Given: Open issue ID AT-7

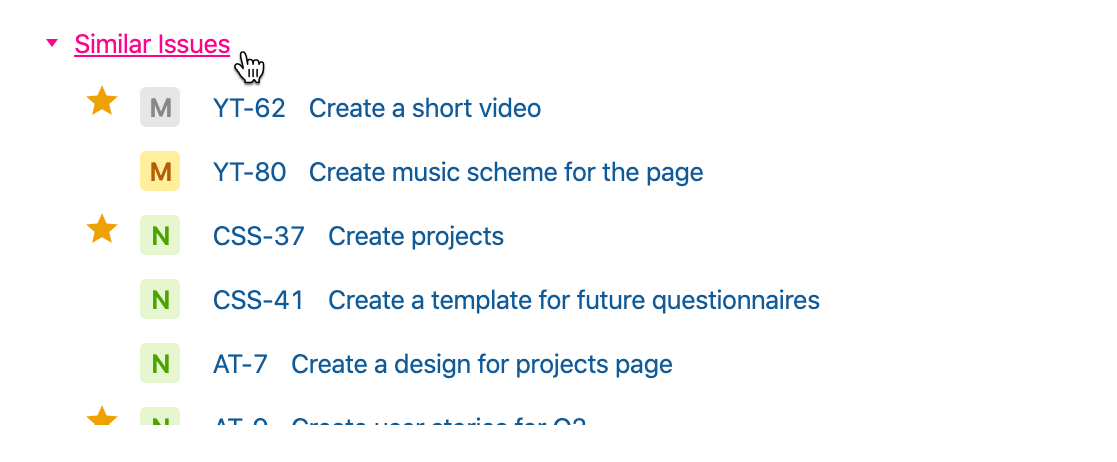Looking at the screenshot, I should point(240,364).
